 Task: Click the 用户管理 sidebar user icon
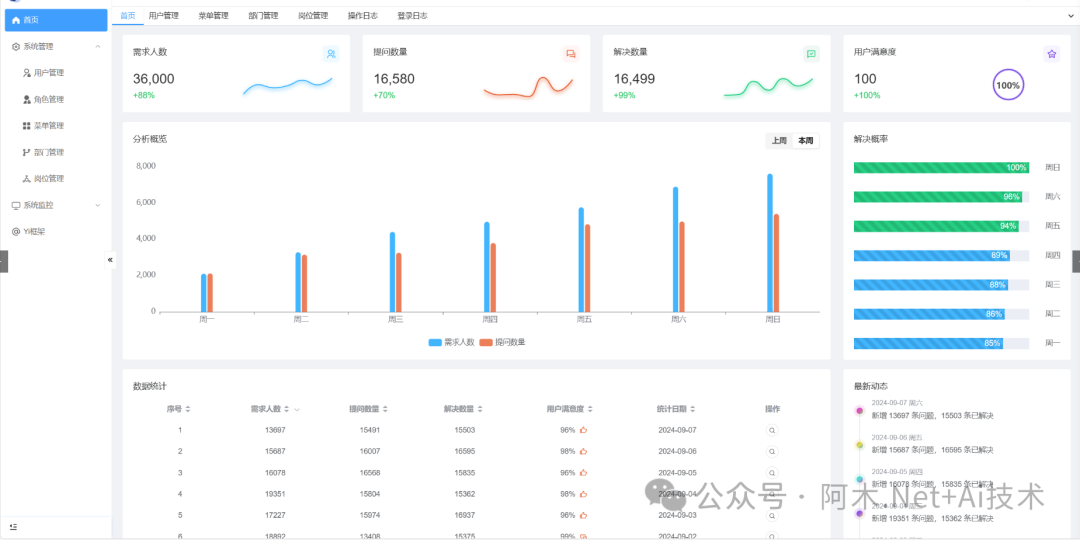[27, 72]
